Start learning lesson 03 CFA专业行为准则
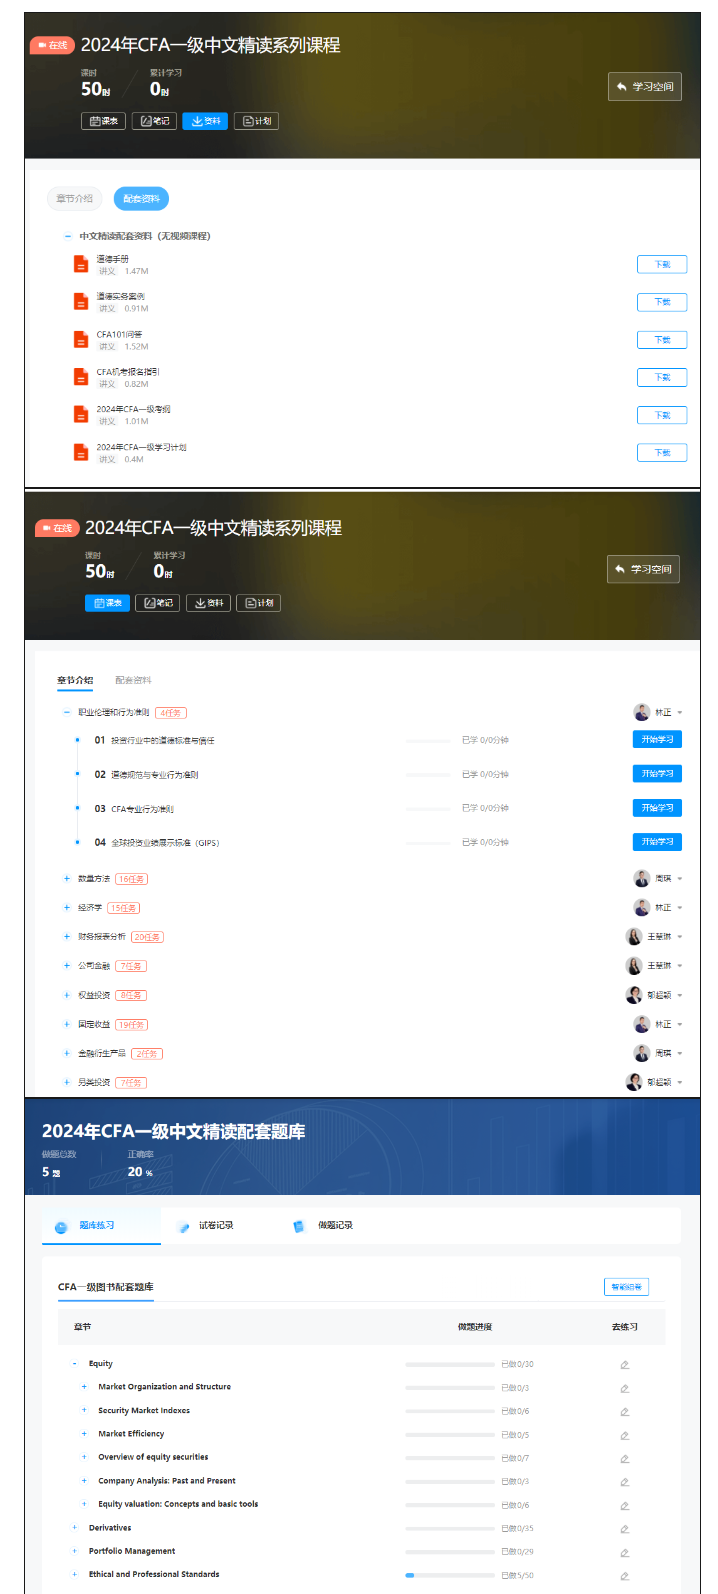This screenshot has width=718, height=1594. pos(657,808)
